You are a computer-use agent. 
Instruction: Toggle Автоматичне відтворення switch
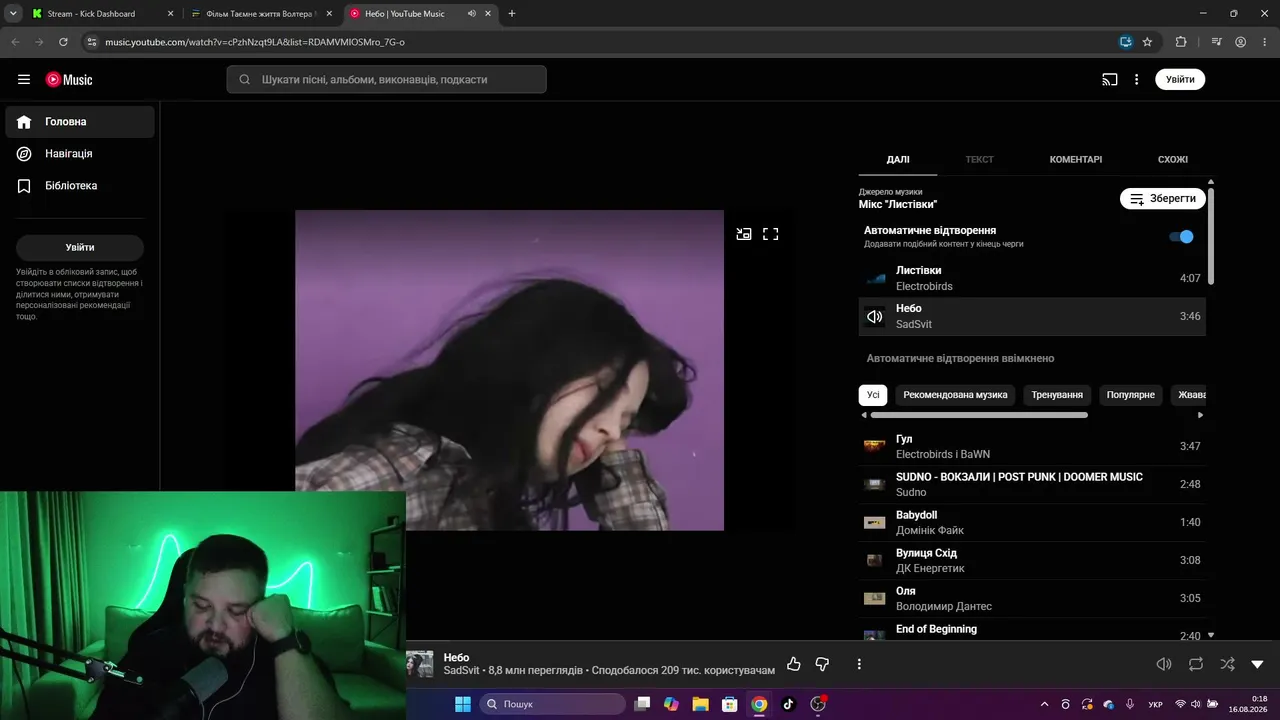click(x=1181, y=237)
